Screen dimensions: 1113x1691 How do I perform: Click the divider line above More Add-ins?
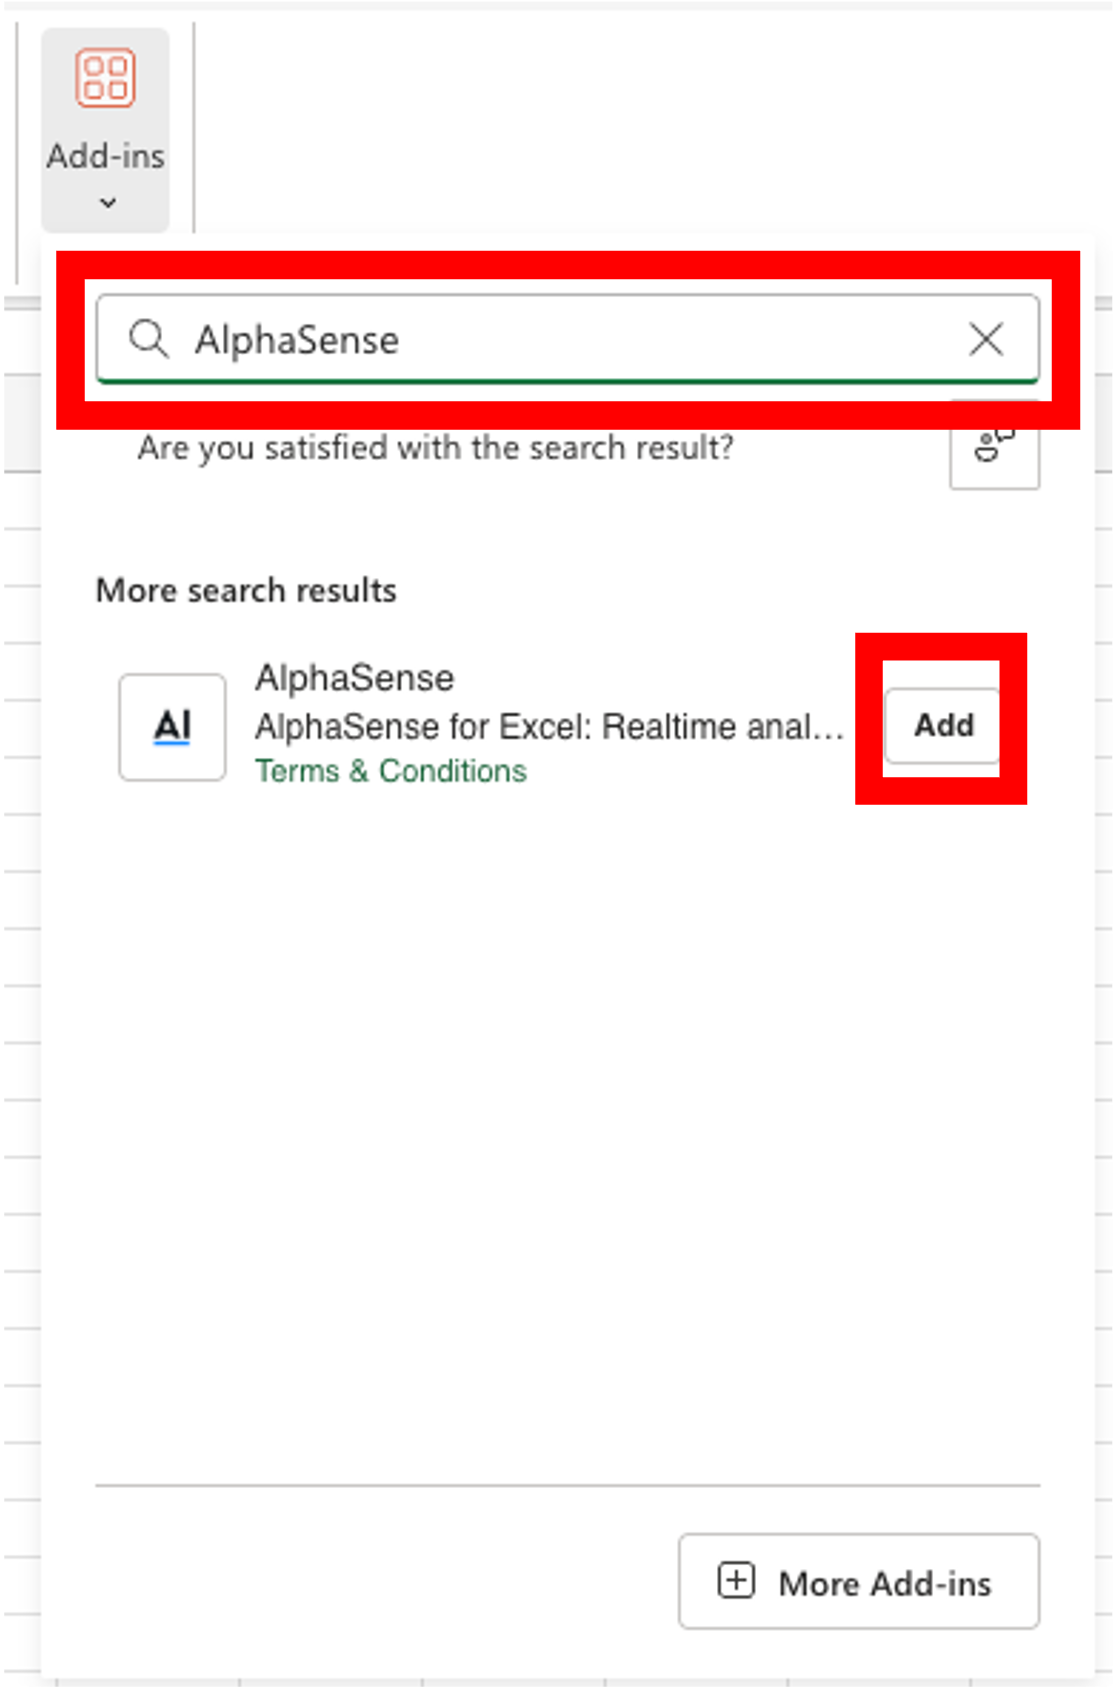(567, 1485)
